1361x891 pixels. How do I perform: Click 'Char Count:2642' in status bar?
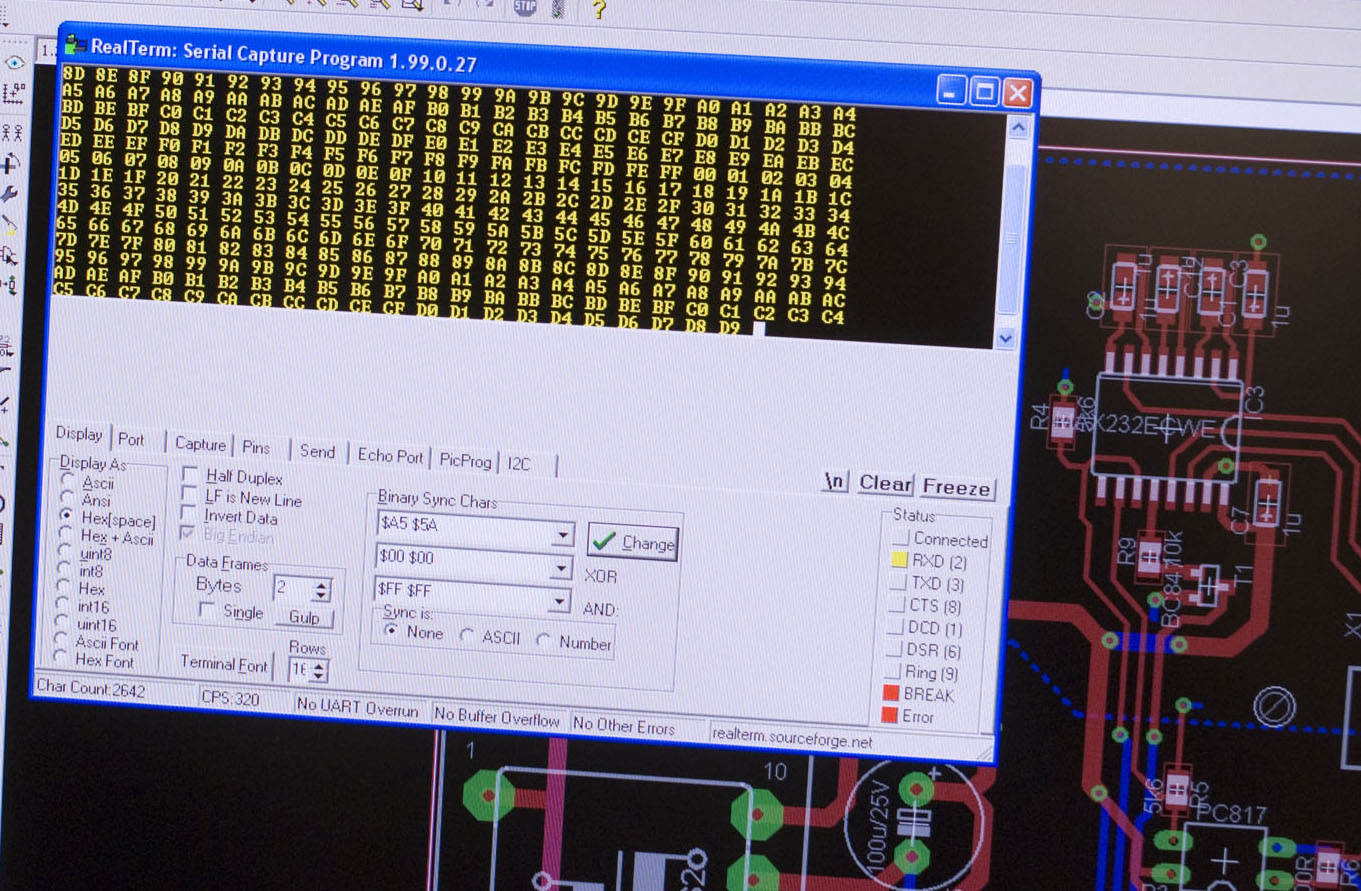[x=90, y=688]
